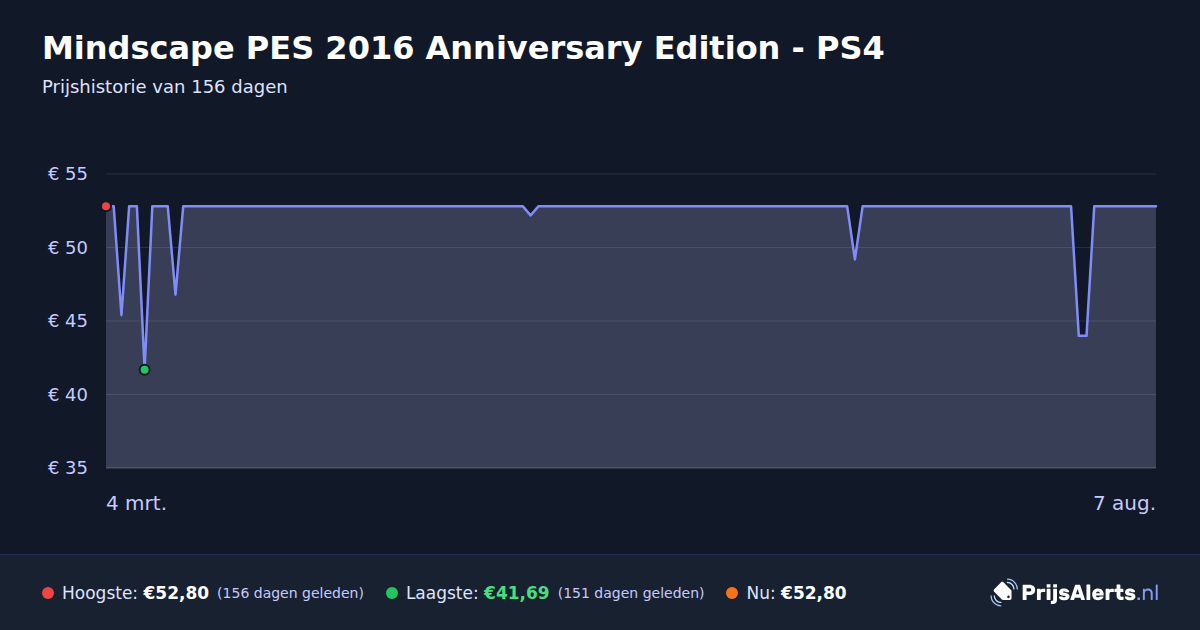Click the Laagste €41,69 price value
The width and height of the screenshot is (1200, 630).
pos(516,593)
